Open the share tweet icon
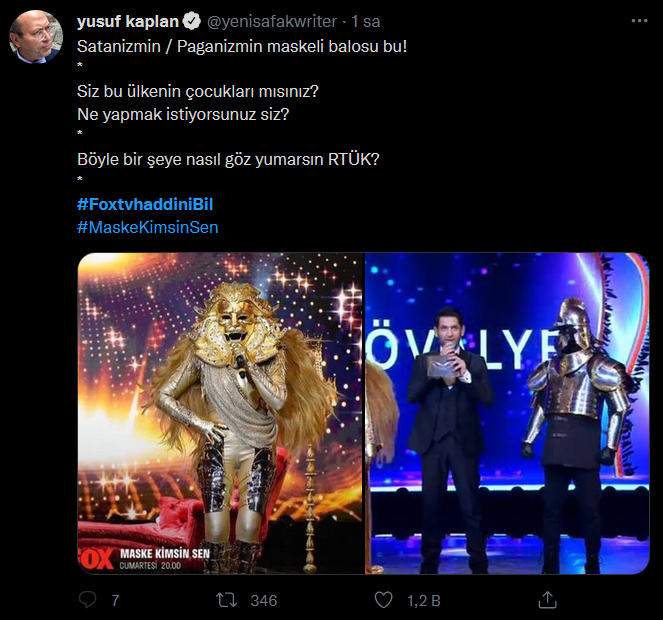Viewport: 663px width, 620px height. [x=547, y=600]
